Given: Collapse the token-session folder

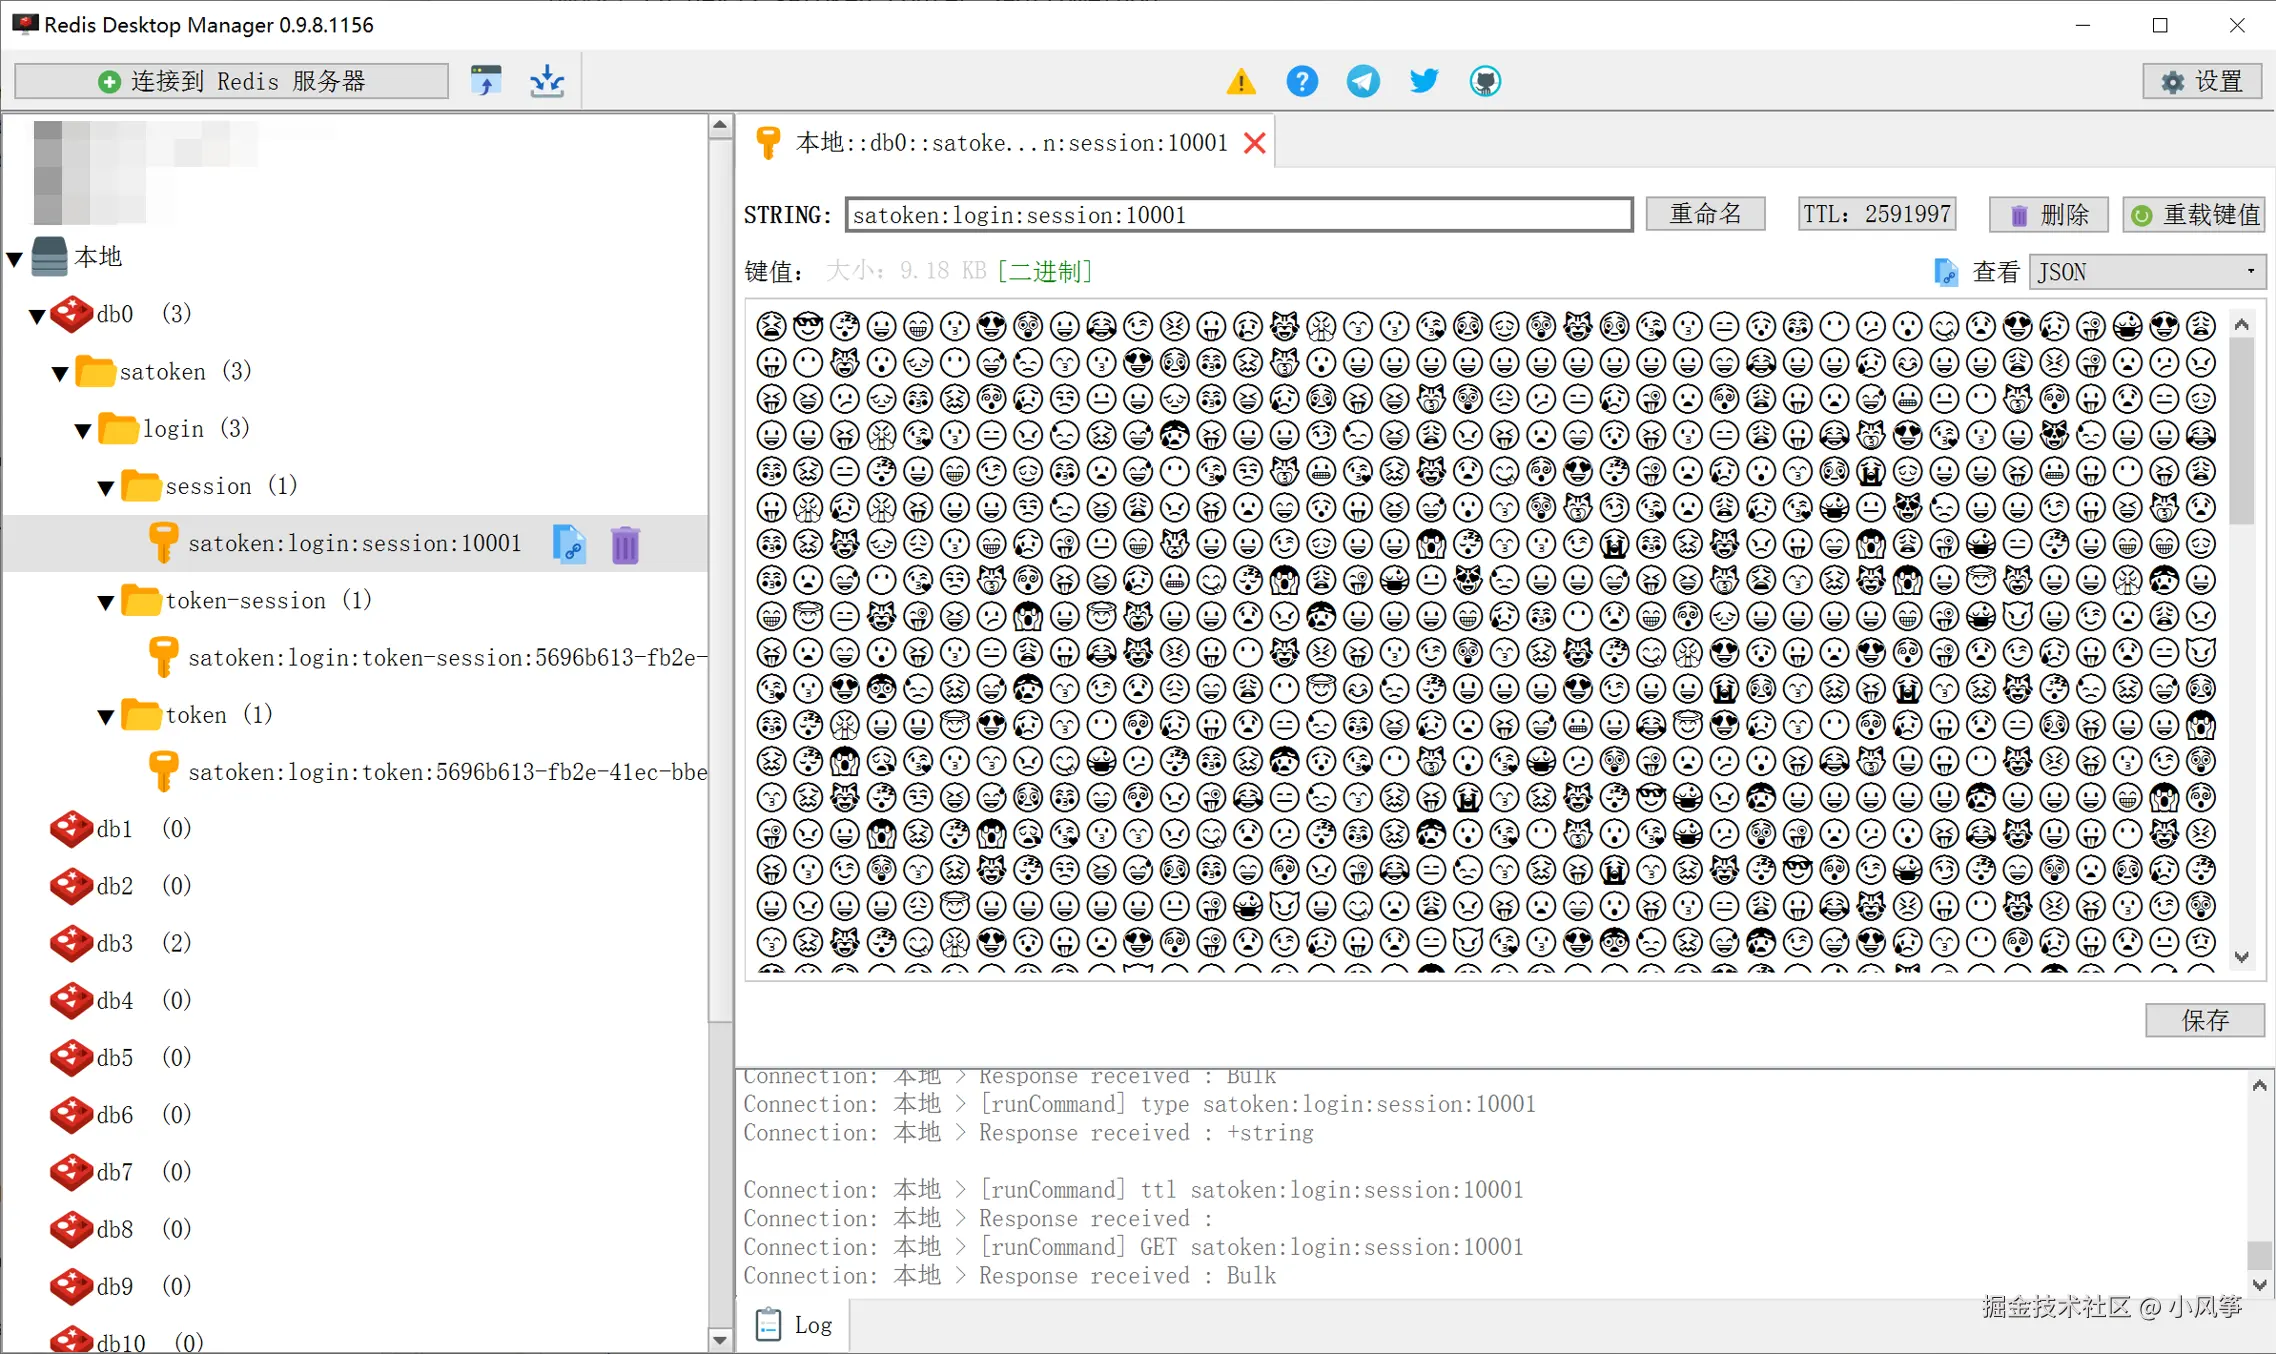Looking at the screenshot, I should (x=106, y=601).
